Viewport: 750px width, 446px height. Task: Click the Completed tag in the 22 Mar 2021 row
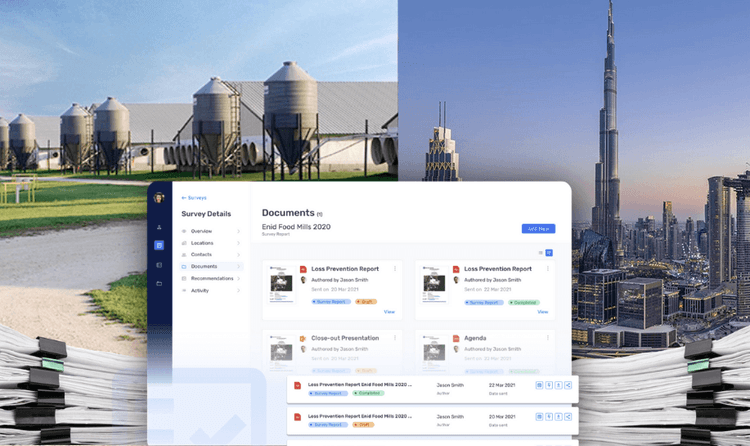pyautogui.click(x=368, y=393)
